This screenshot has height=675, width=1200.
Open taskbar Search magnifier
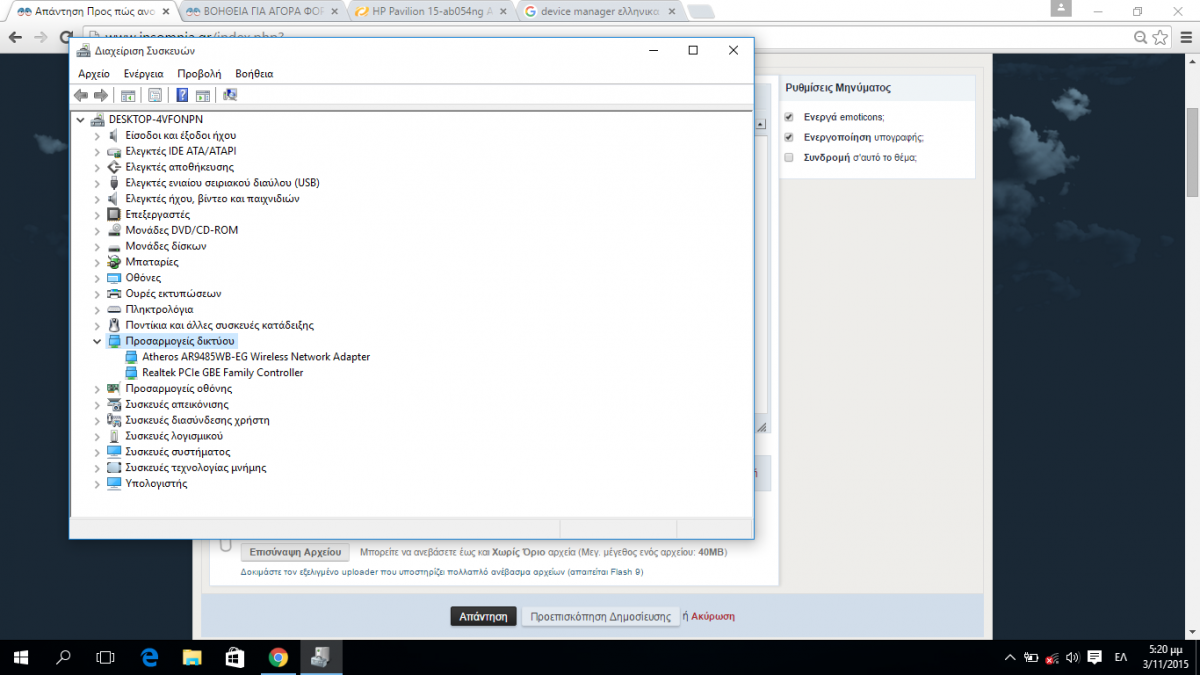coord(63,657)
